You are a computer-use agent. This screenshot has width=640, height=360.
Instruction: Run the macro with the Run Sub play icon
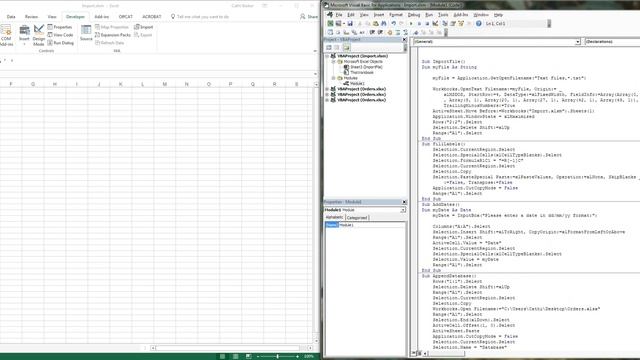(411, 24)
